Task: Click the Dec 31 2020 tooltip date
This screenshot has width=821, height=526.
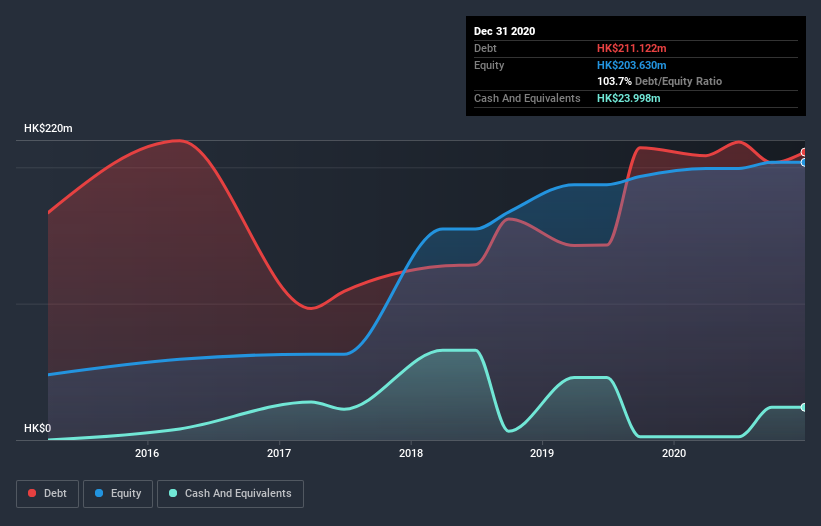Action: click(504, 31)
